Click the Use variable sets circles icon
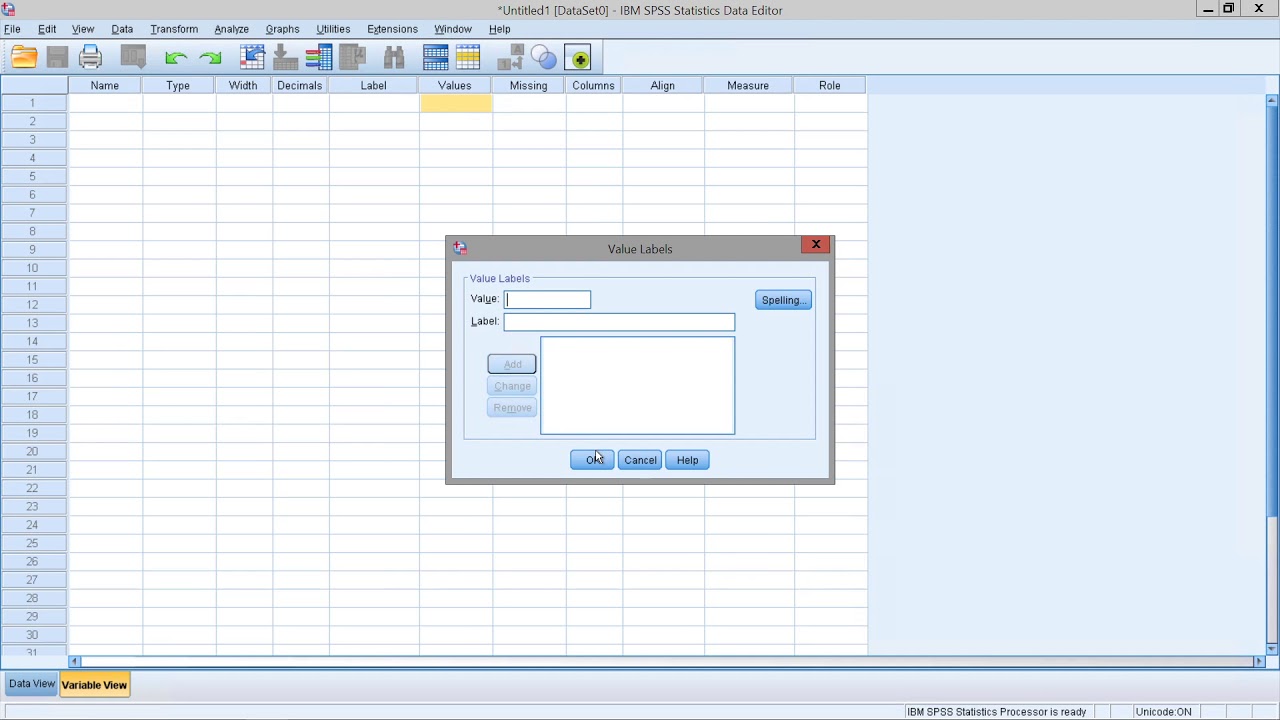This screenshot has width=1280, height=720. (x=543, y=58)
